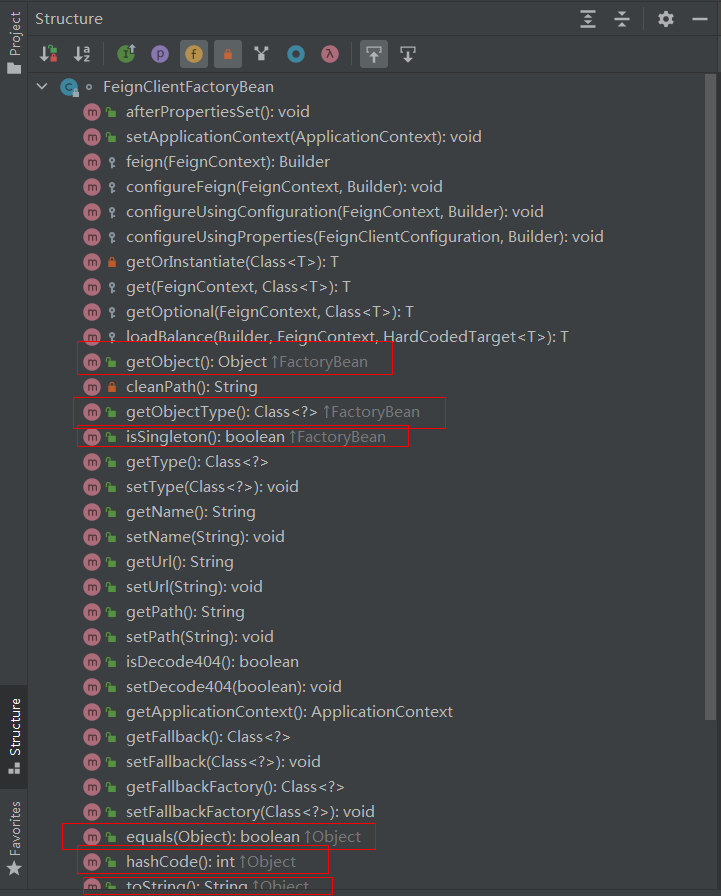The width and height of the screenshot is (721, 896).
Task: Click public icon beside setPath(String)
Action: (x=111, y=638)
